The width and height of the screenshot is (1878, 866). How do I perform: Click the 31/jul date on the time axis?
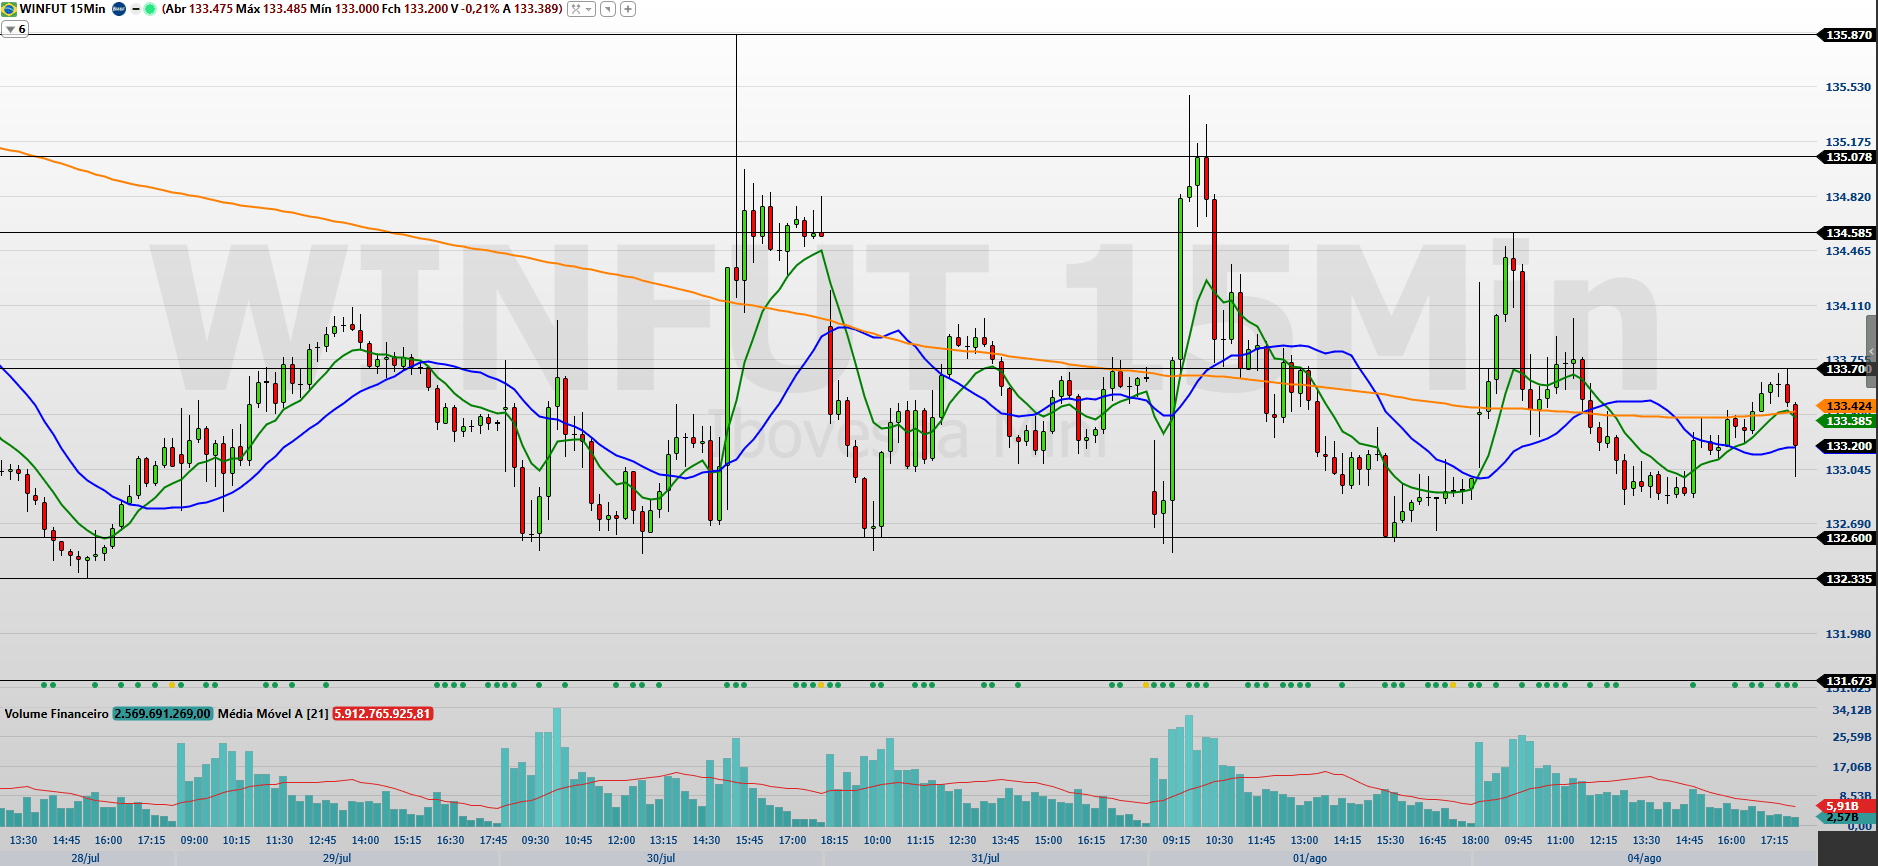[x=985, y=858]
